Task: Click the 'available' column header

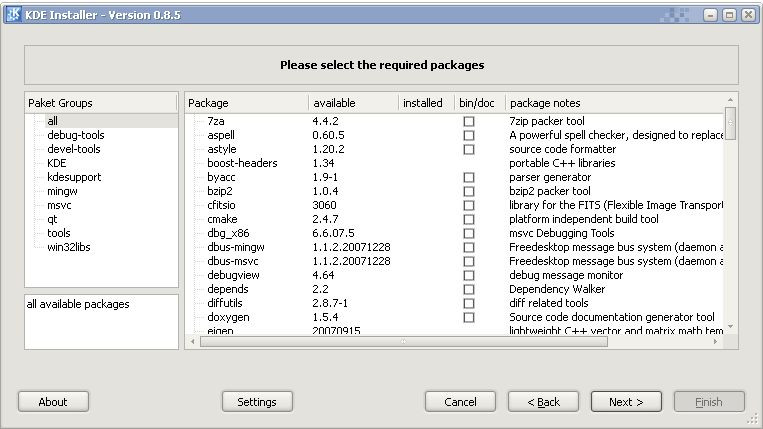Action: point(353,103)
